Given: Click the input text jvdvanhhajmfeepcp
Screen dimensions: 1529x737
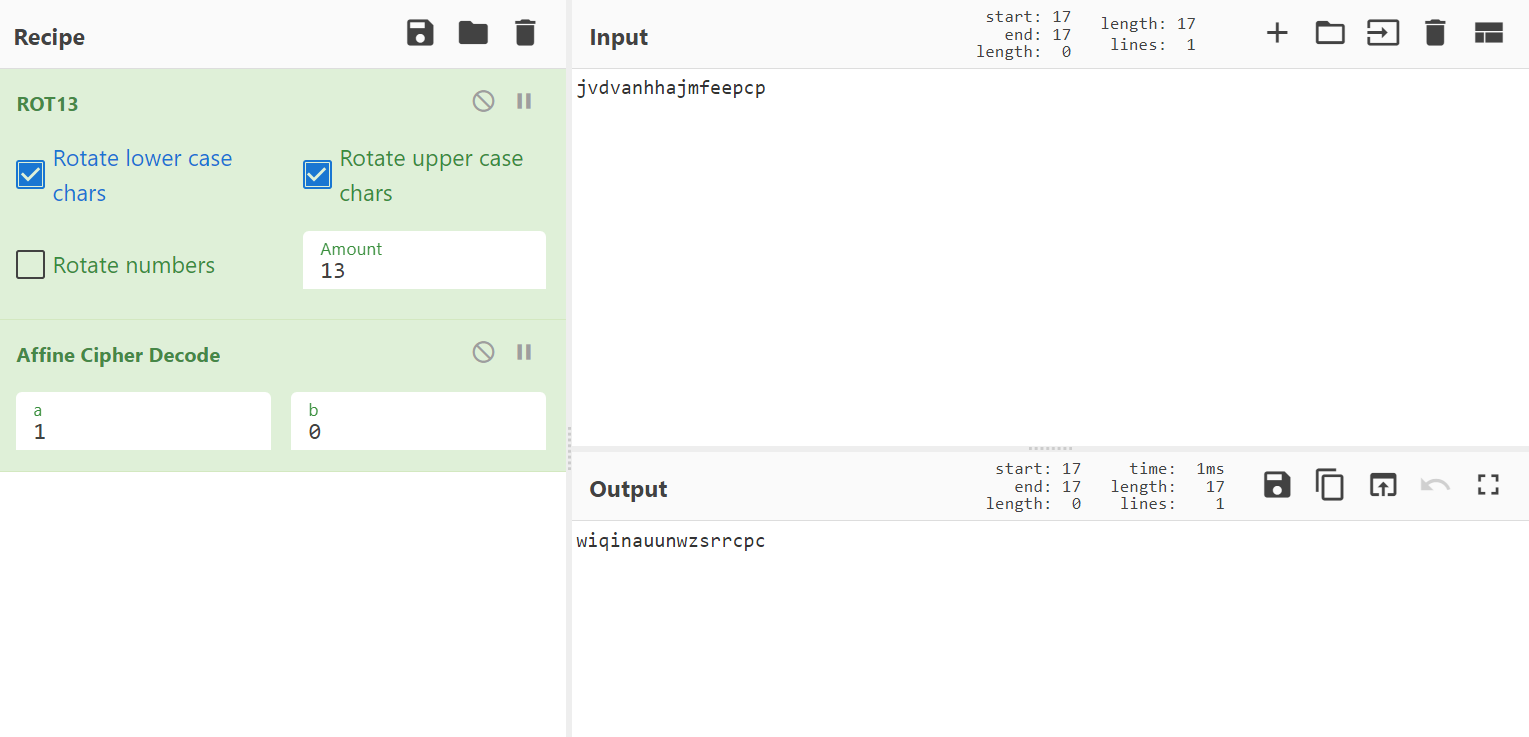Looking at the screenshot, I should pos(671,89).
